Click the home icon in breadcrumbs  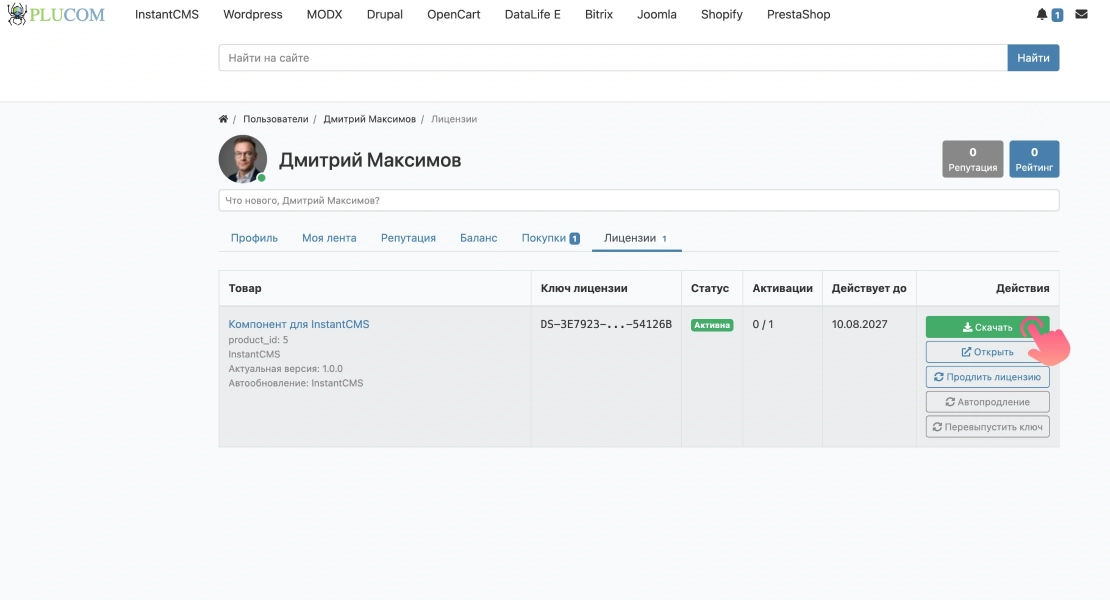coord(223,119)
